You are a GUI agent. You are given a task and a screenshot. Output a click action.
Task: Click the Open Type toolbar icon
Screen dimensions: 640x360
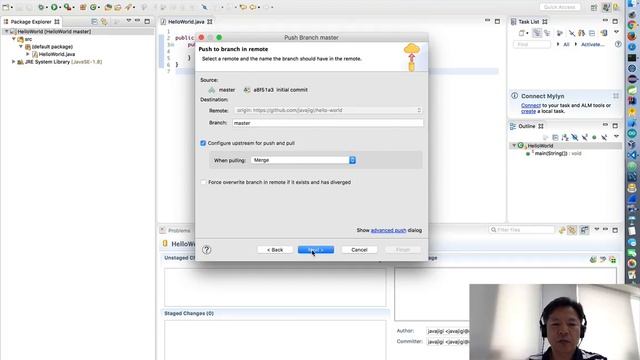pyautogui.click(x=108, y=7)
